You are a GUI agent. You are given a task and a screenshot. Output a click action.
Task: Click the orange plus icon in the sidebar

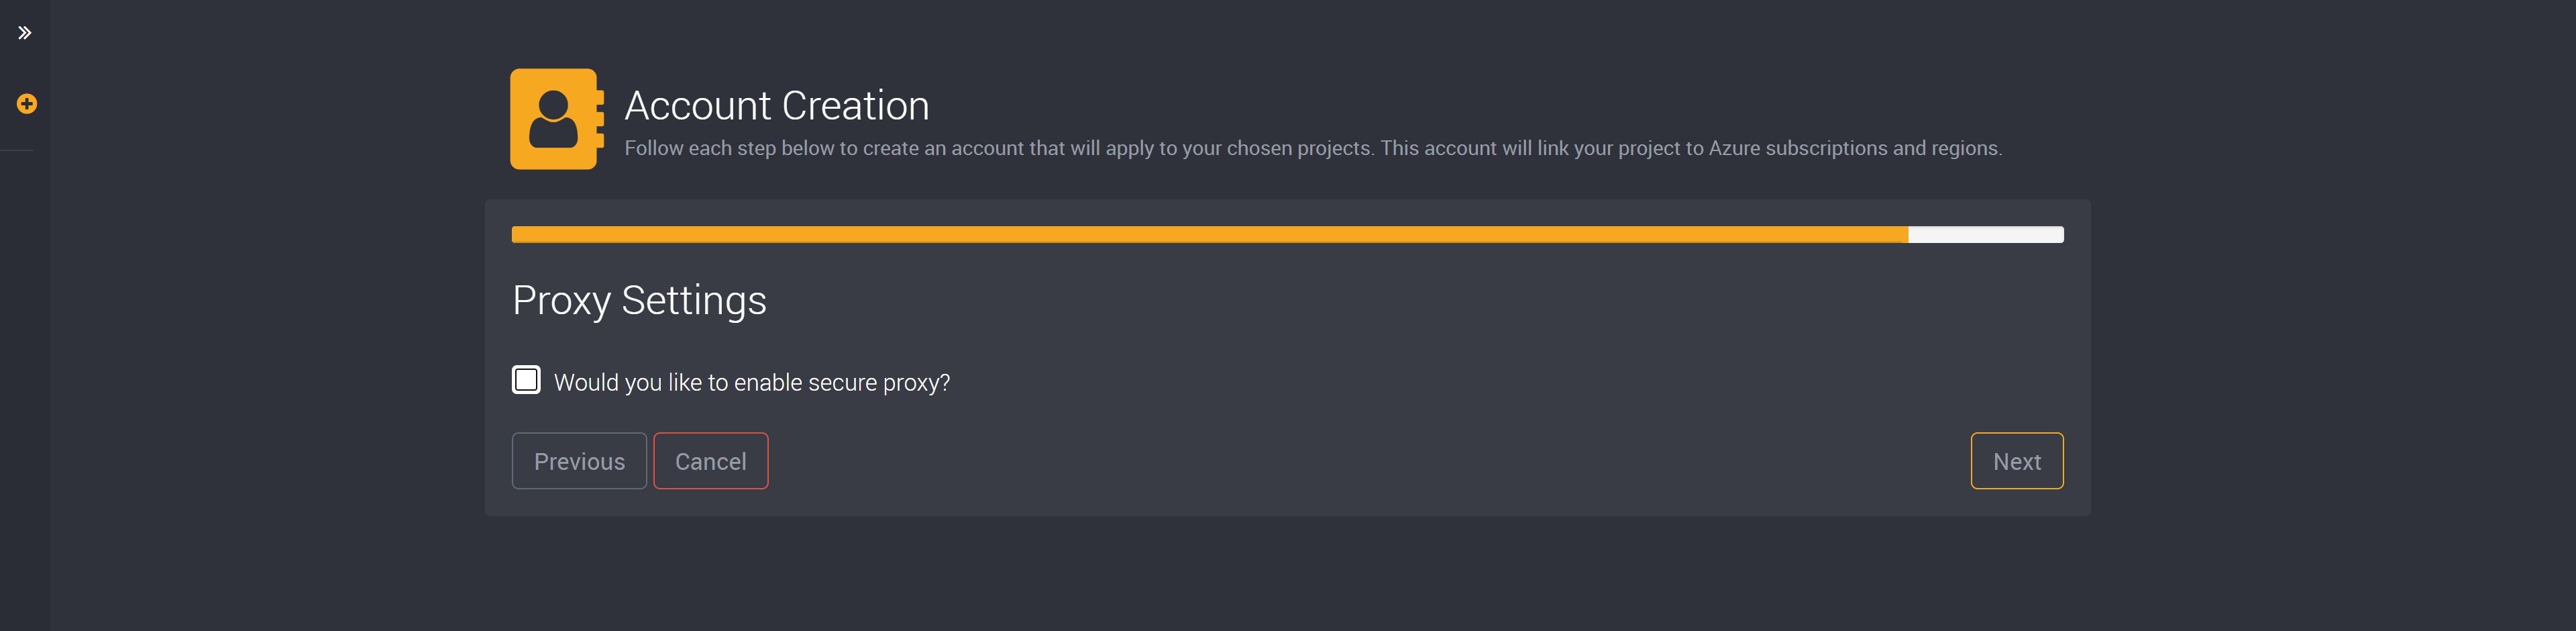[x=27, y=104]
